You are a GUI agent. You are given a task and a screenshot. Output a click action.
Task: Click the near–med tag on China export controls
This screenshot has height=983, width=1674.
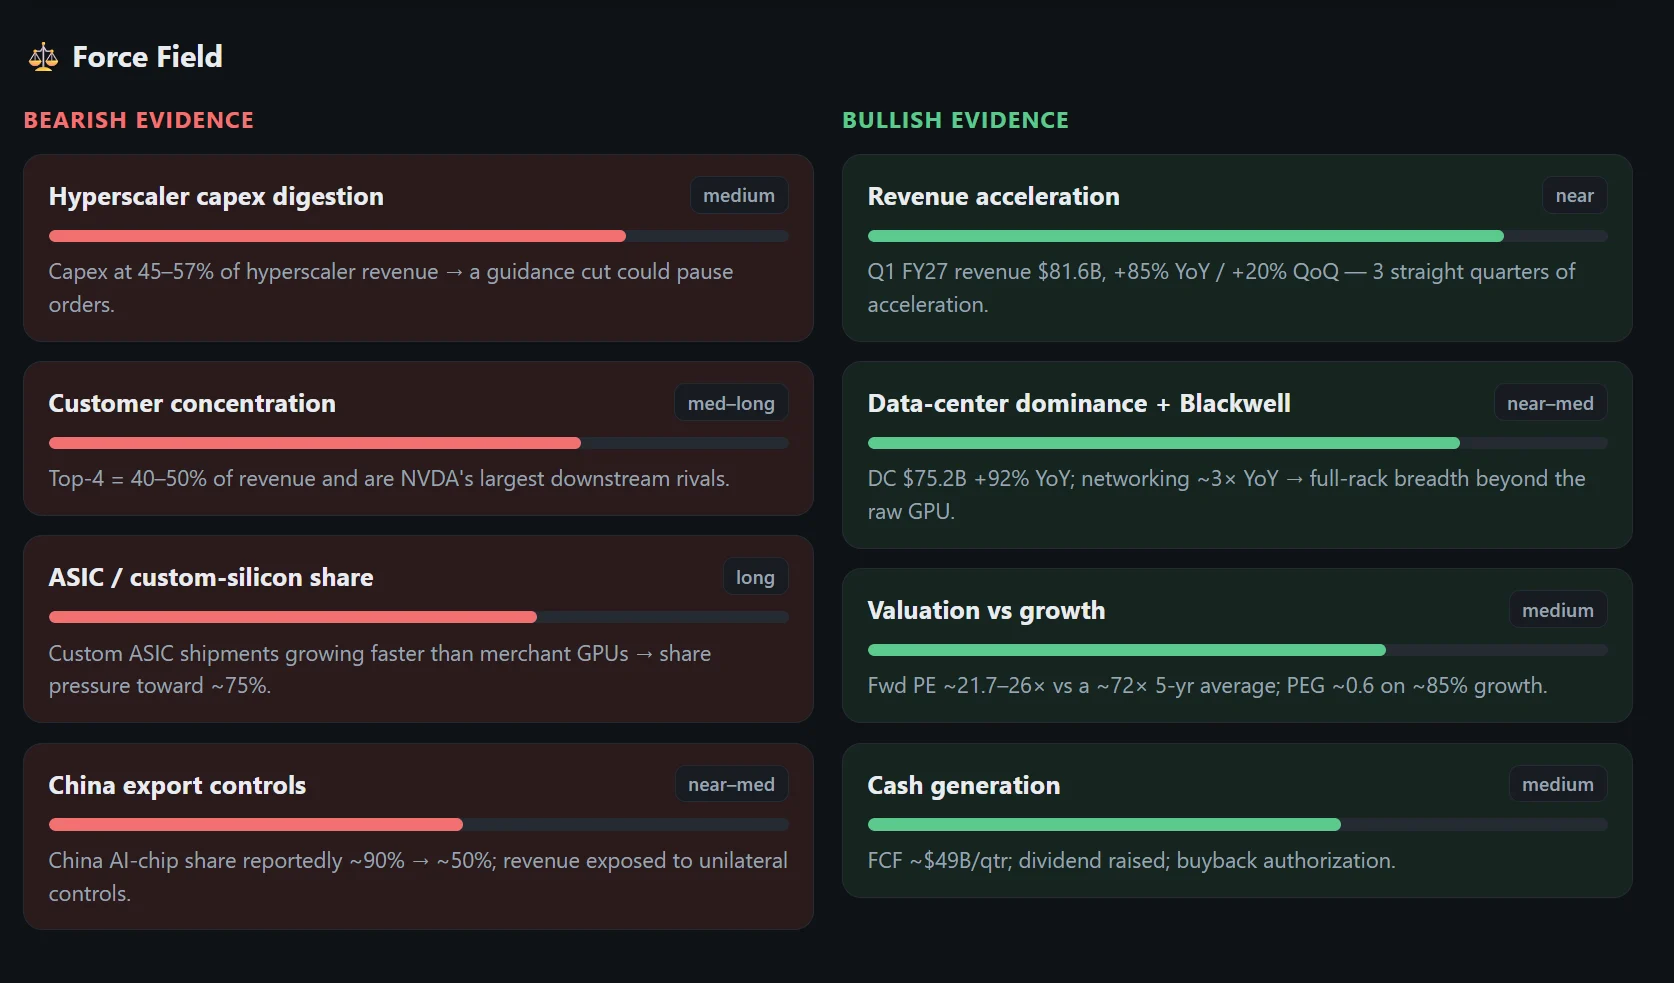(731, 784)
